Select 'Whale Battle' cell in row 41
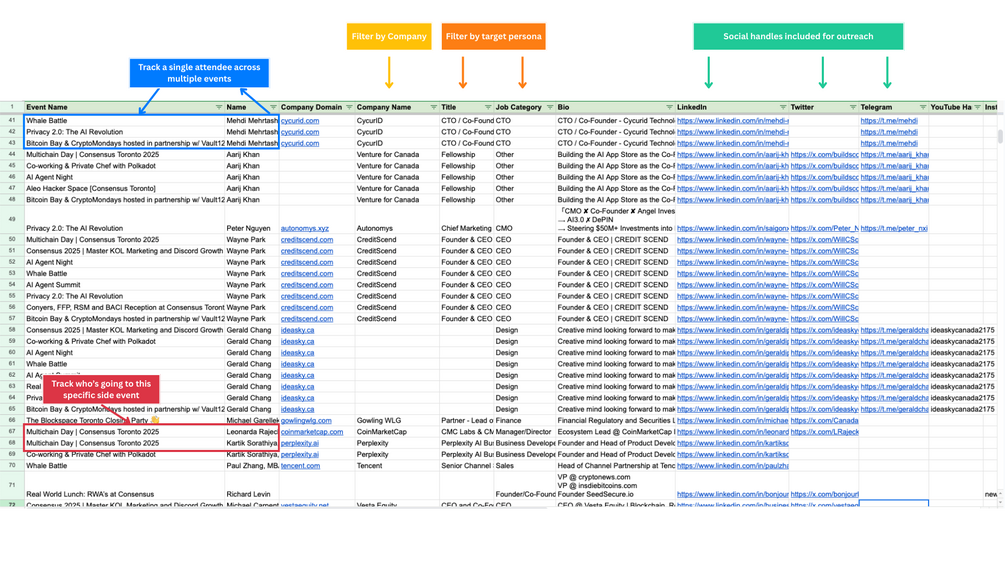Viewport: 1005px width, 565px height. tap(124, 120)
